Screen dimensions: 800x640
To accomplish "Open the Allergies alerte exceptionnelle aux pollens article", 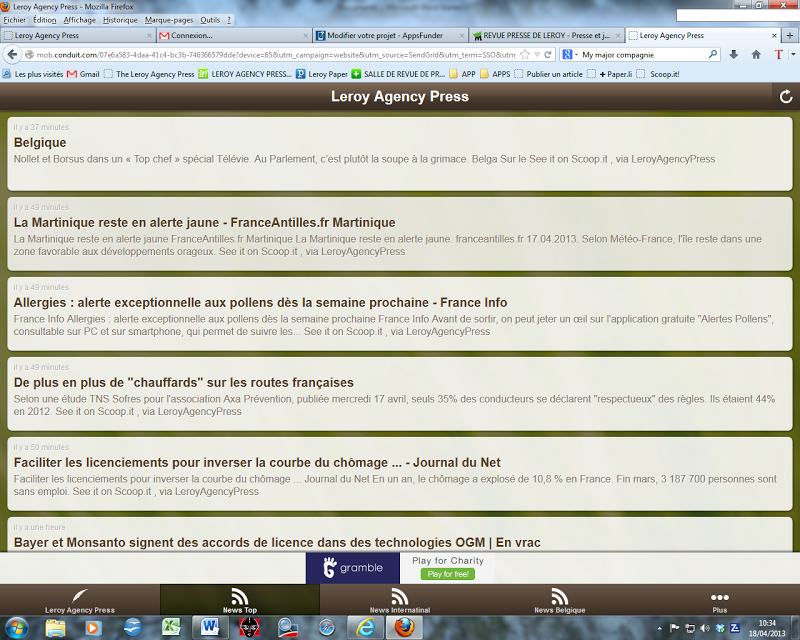I will coord(399,314).
